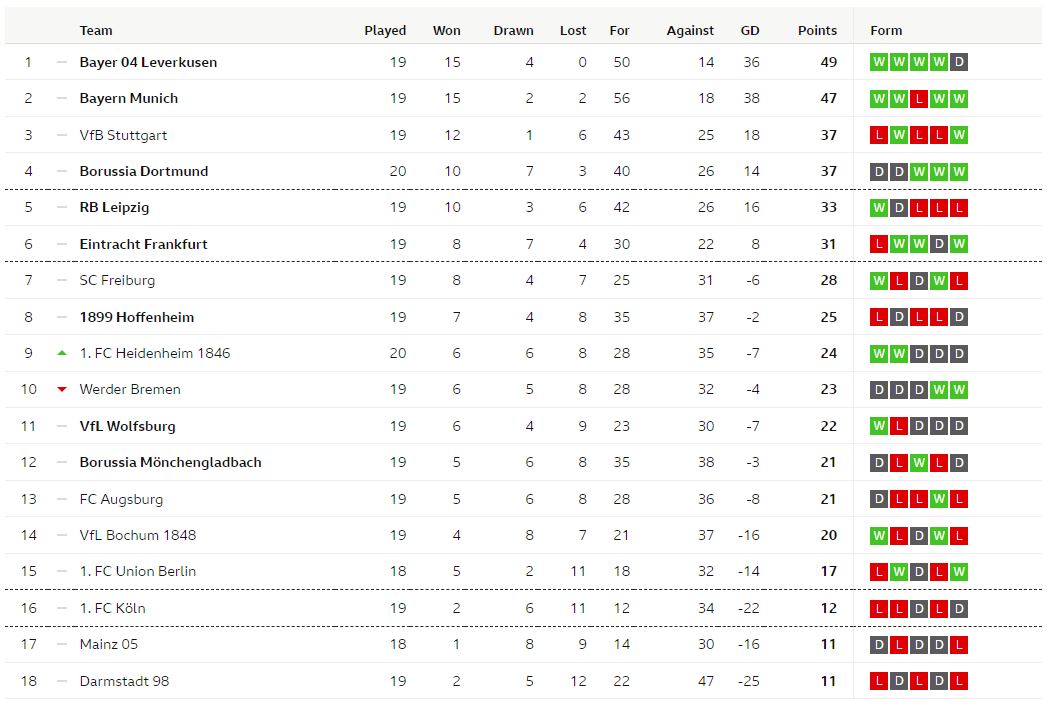Click Leverkusen's grey D form badge
The image size is (1047, 707).
point(959,62)
